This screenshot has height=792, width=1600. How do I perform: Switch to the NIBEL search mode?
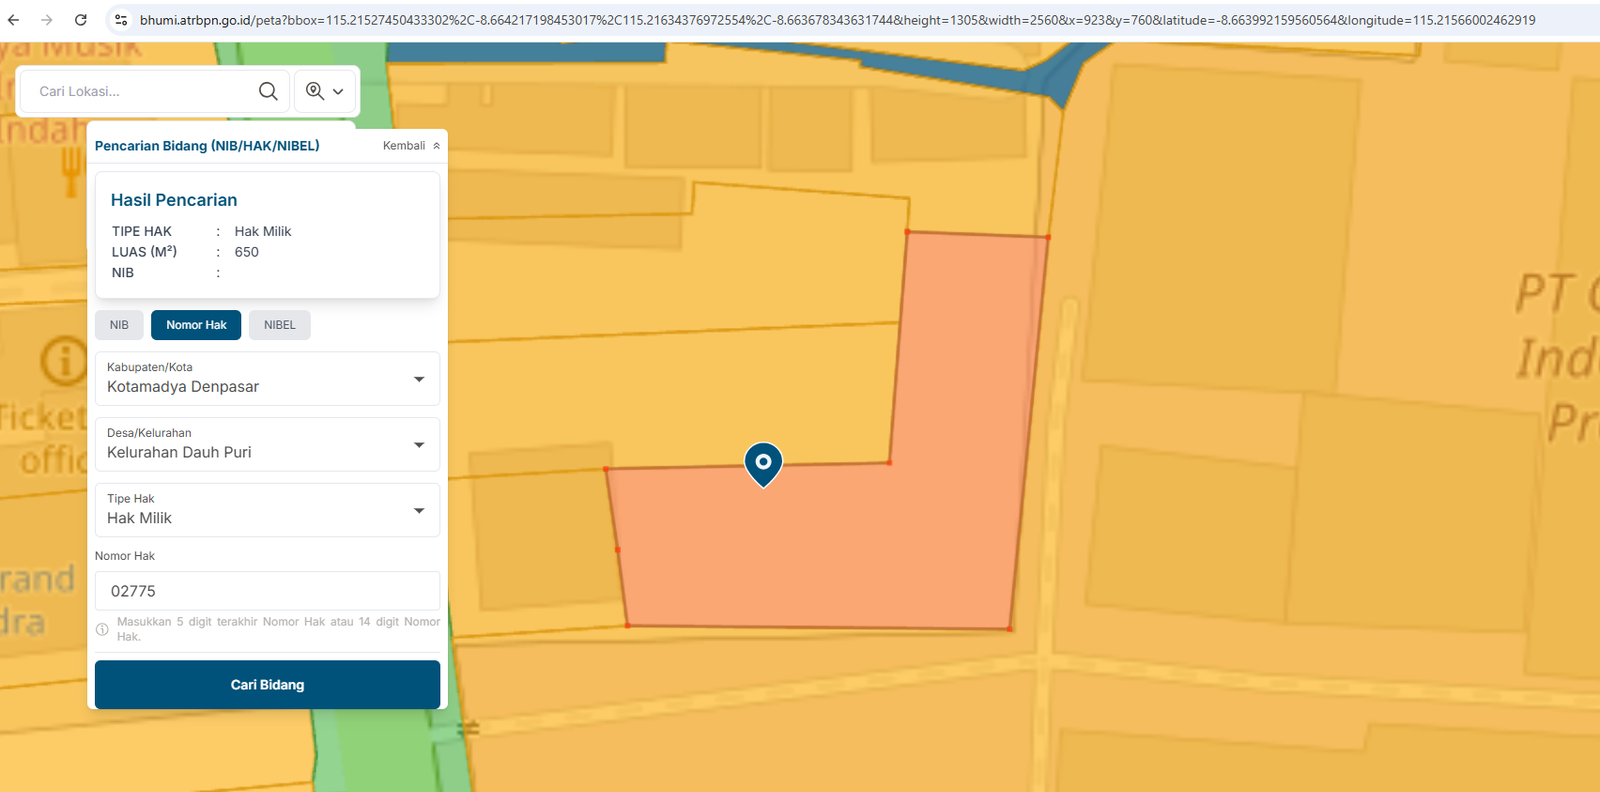click(279, 325)
